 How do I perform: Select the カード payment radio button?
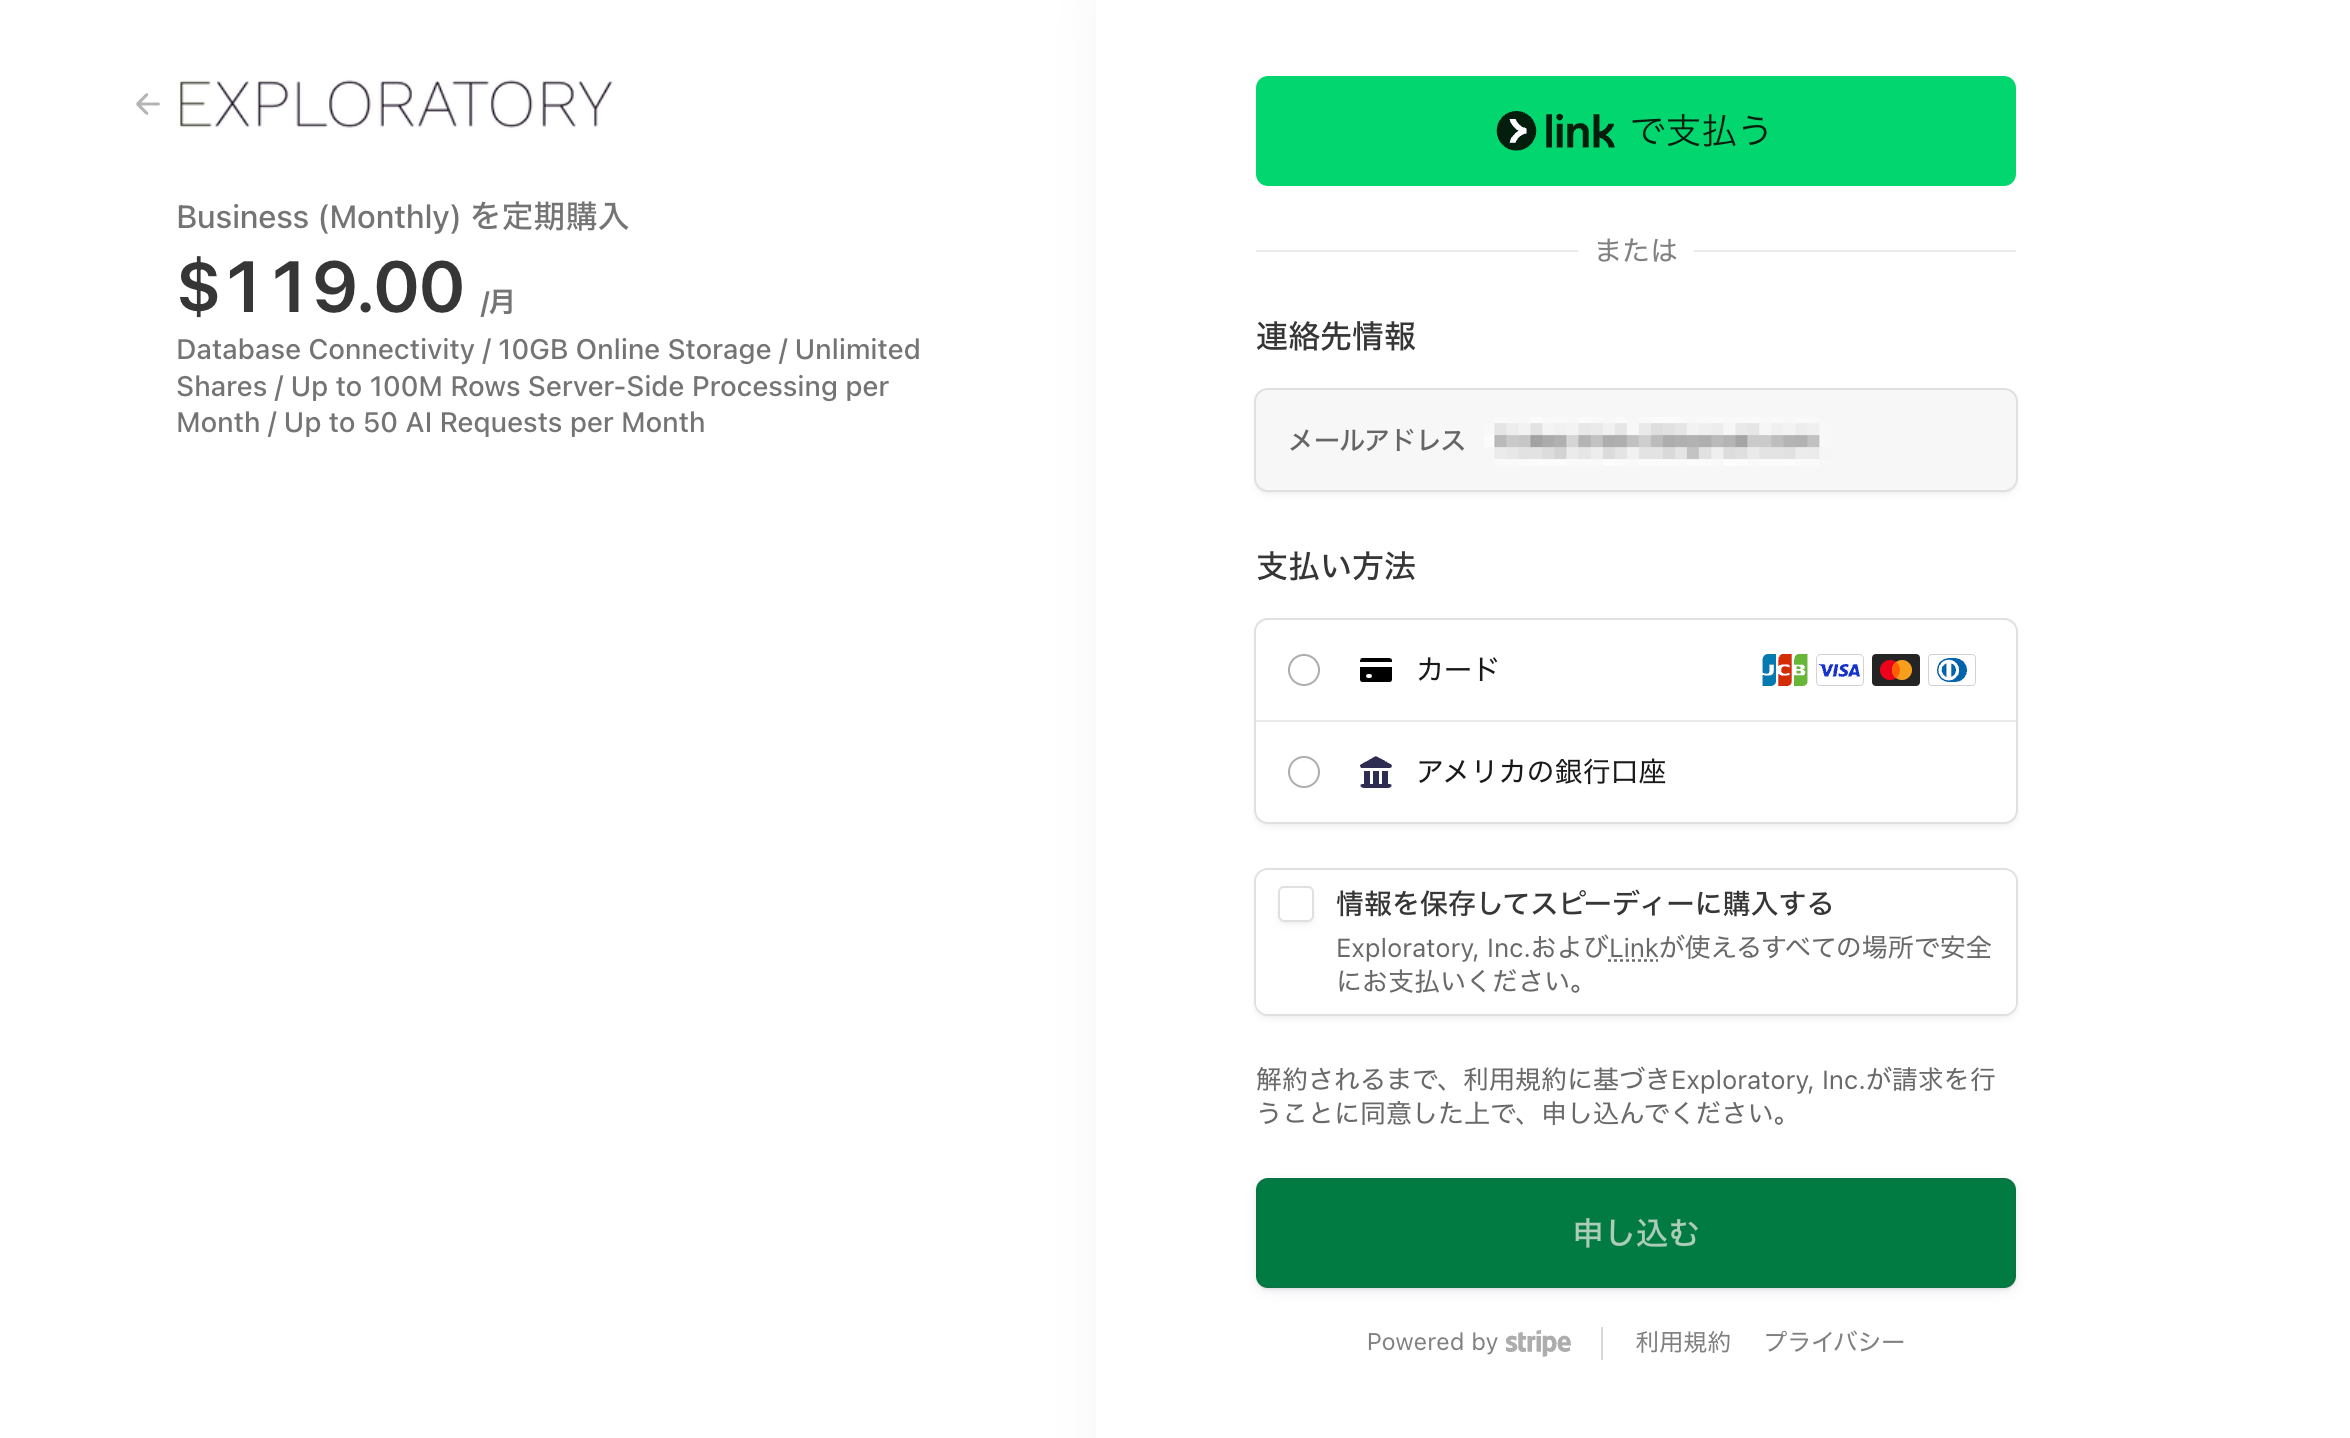(1303, 670)
